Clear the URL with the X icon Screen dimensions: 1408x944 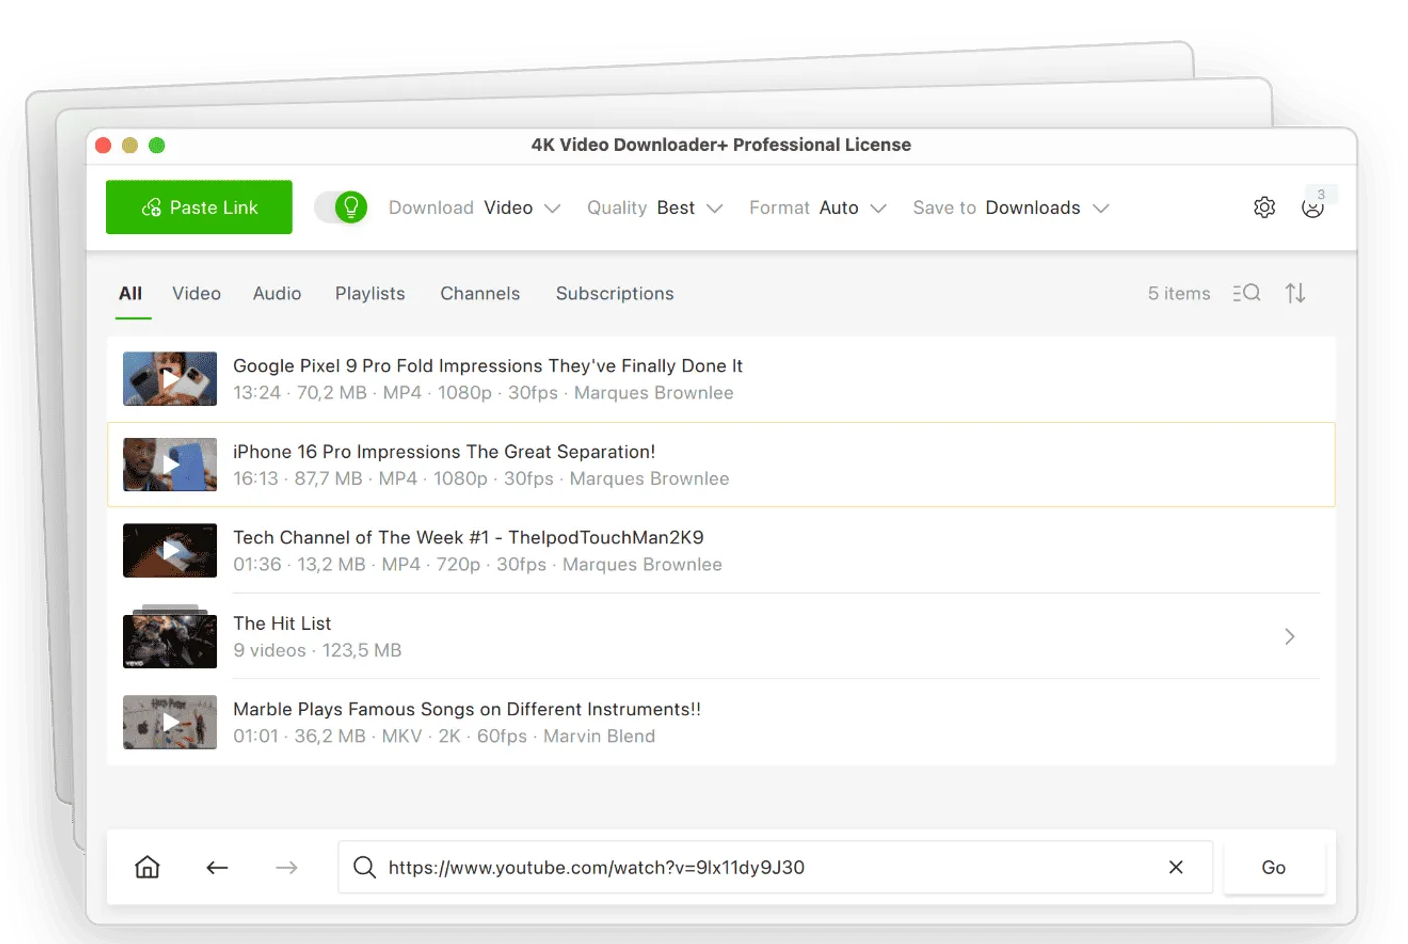[1176, 867]
